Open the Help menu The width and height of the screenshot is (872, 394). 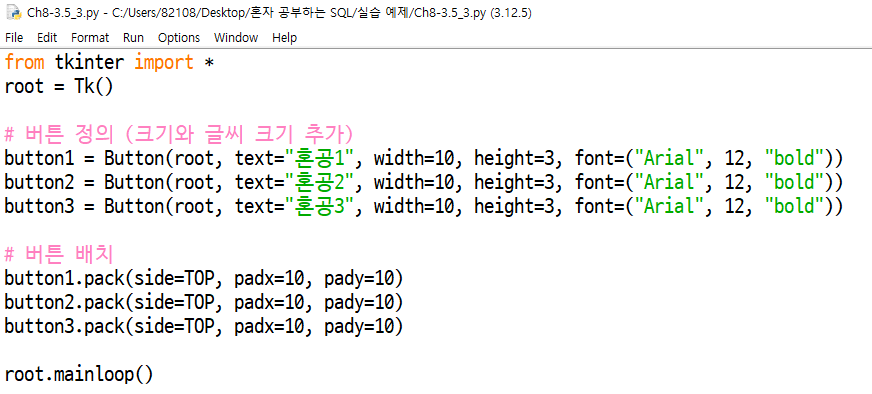coord(284,37)
